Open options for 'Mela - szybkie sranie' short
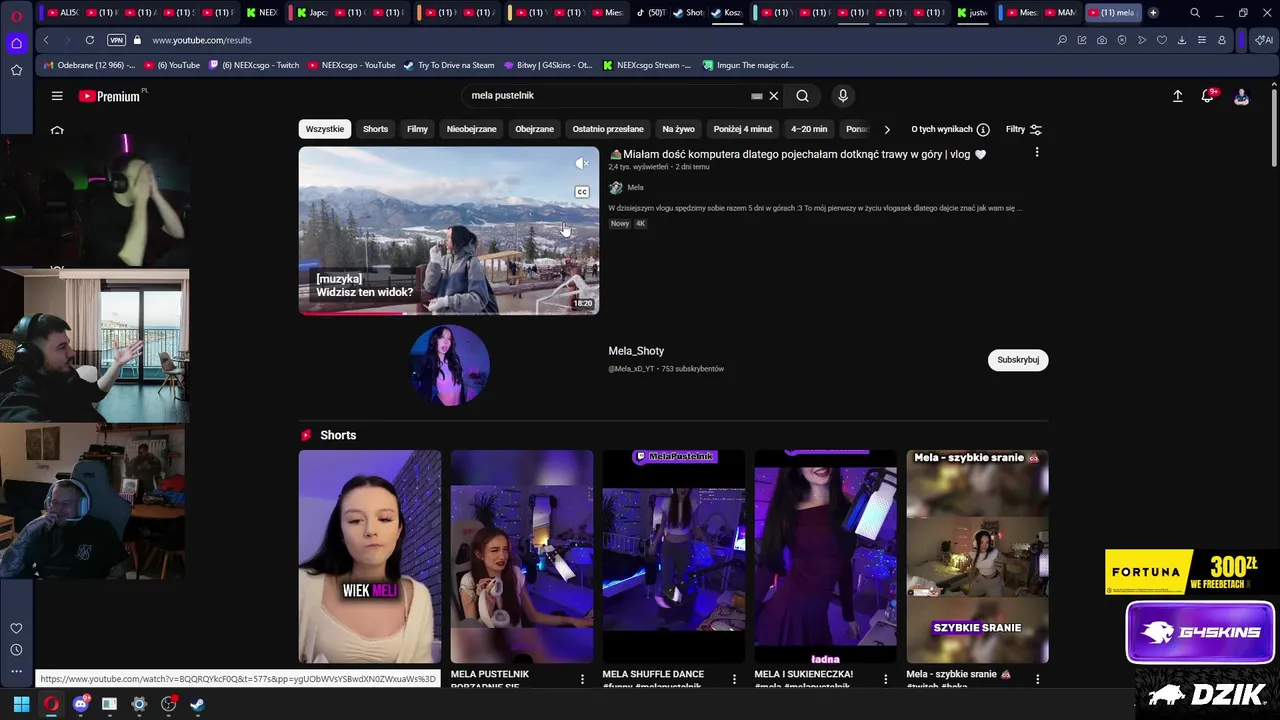The height and width of the screenshot is (720, 1280). point(1037,679)
